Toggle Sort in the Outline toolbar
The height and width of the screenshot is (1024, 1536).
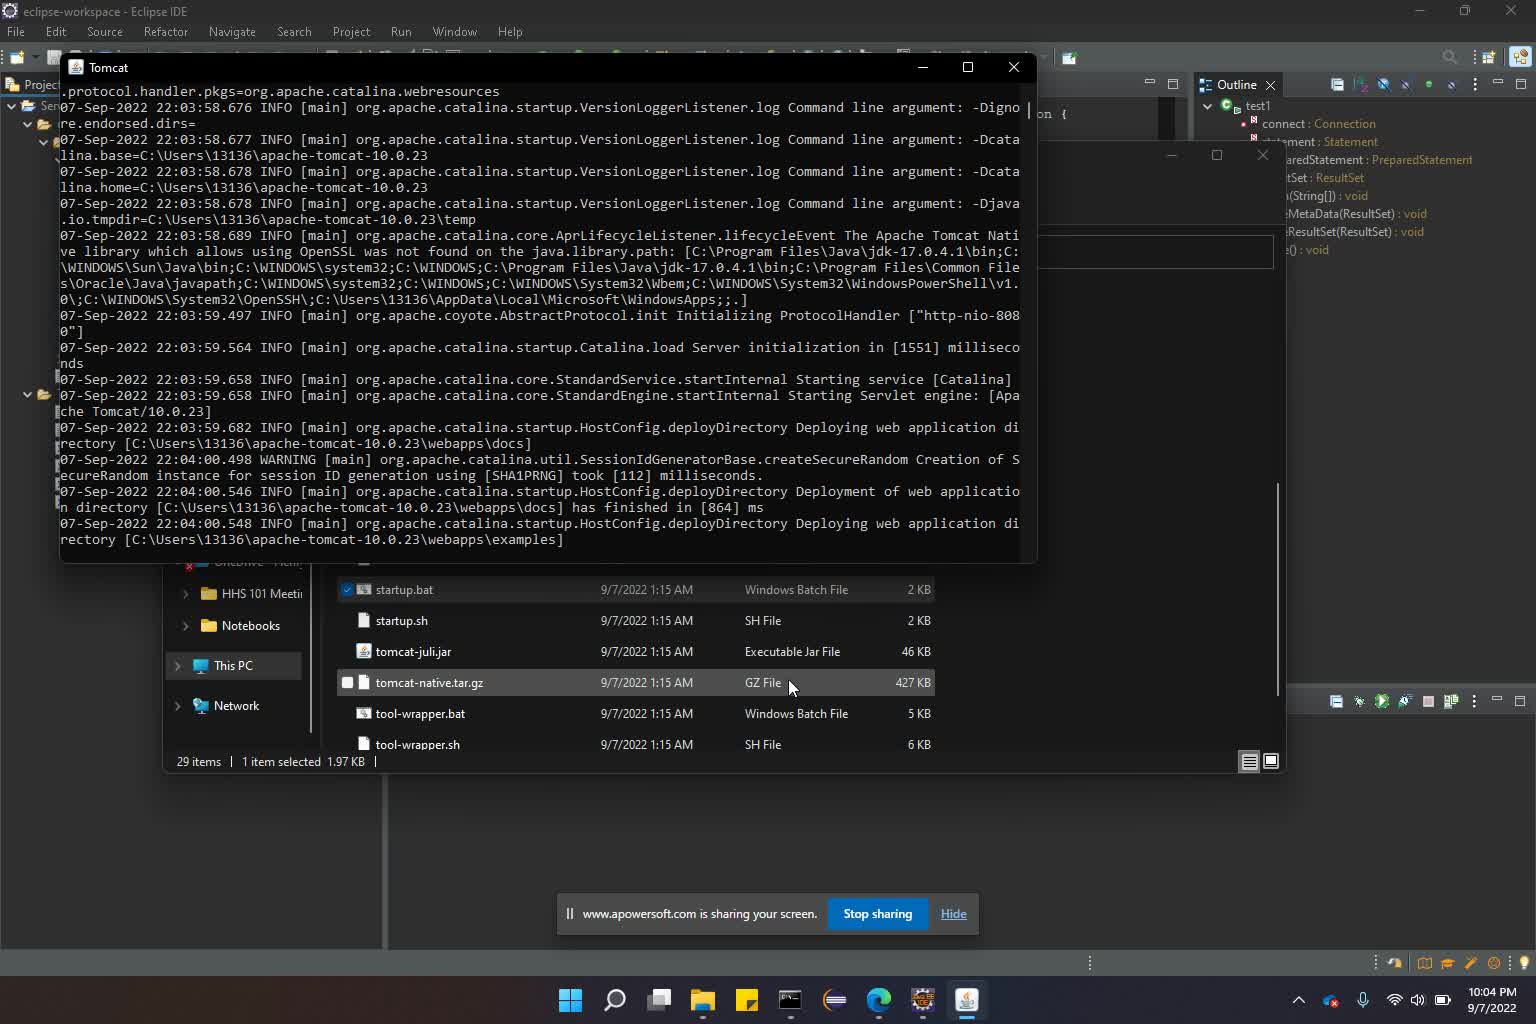[x=1360, y=85]
